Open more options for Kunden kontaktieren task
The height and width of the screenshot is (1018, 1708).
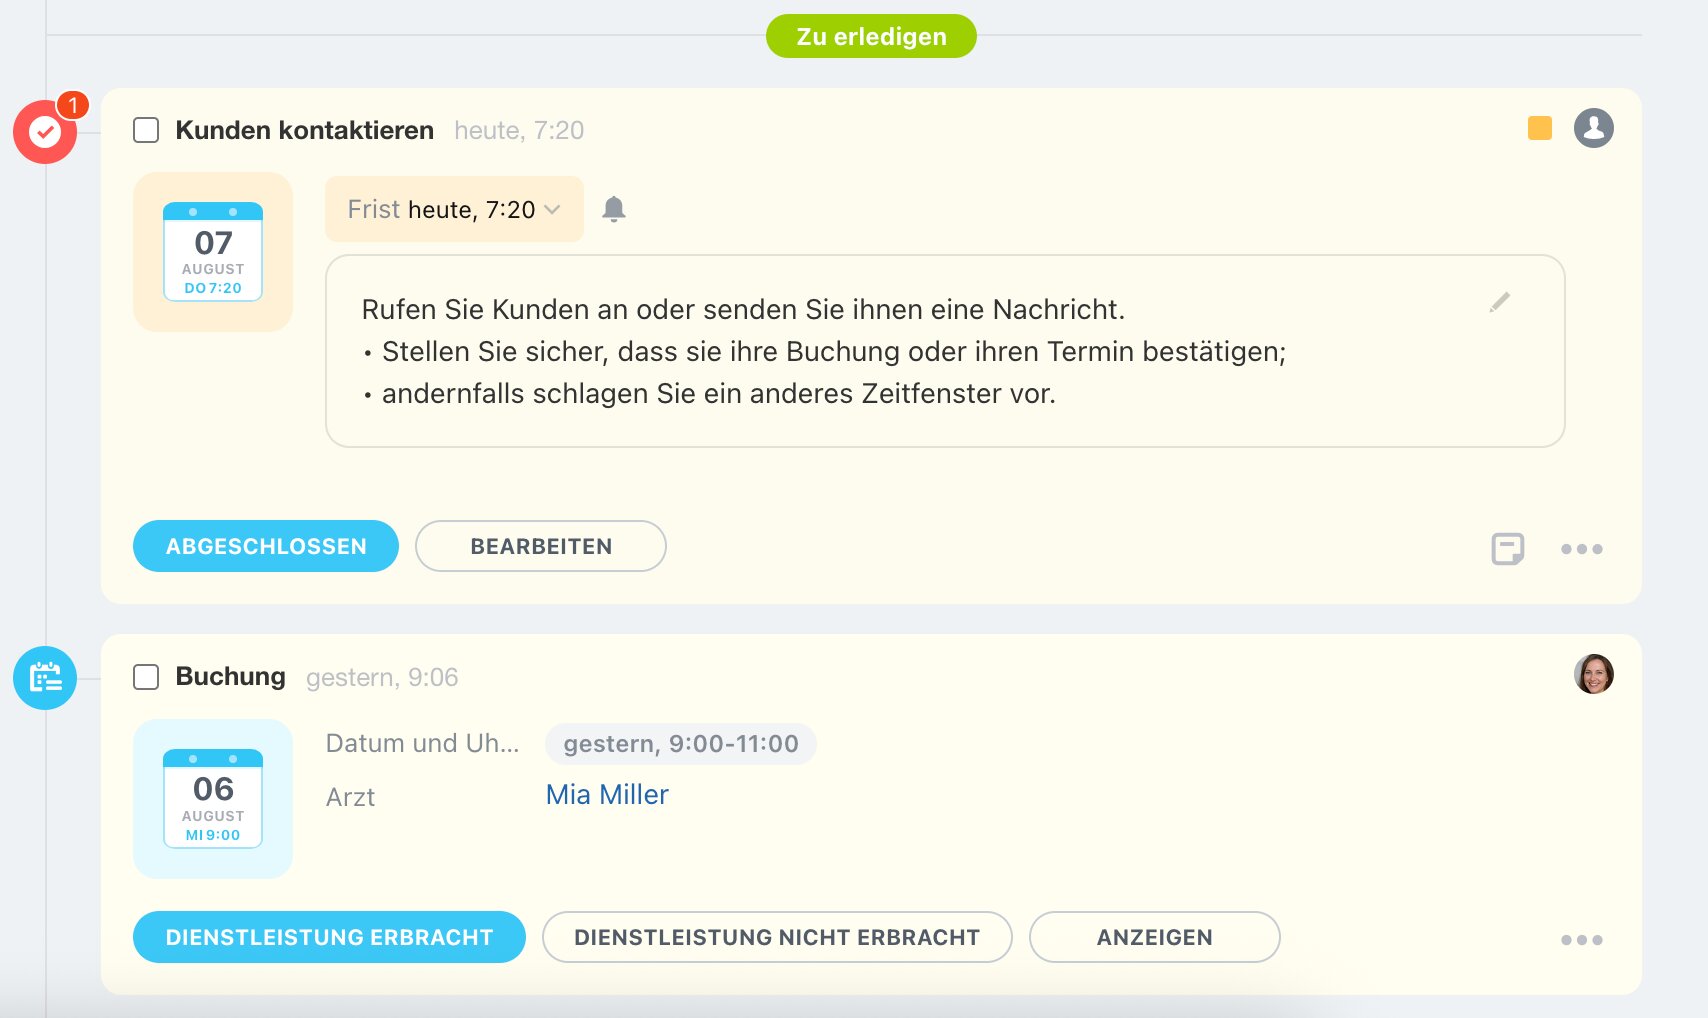pos(1581,549)
